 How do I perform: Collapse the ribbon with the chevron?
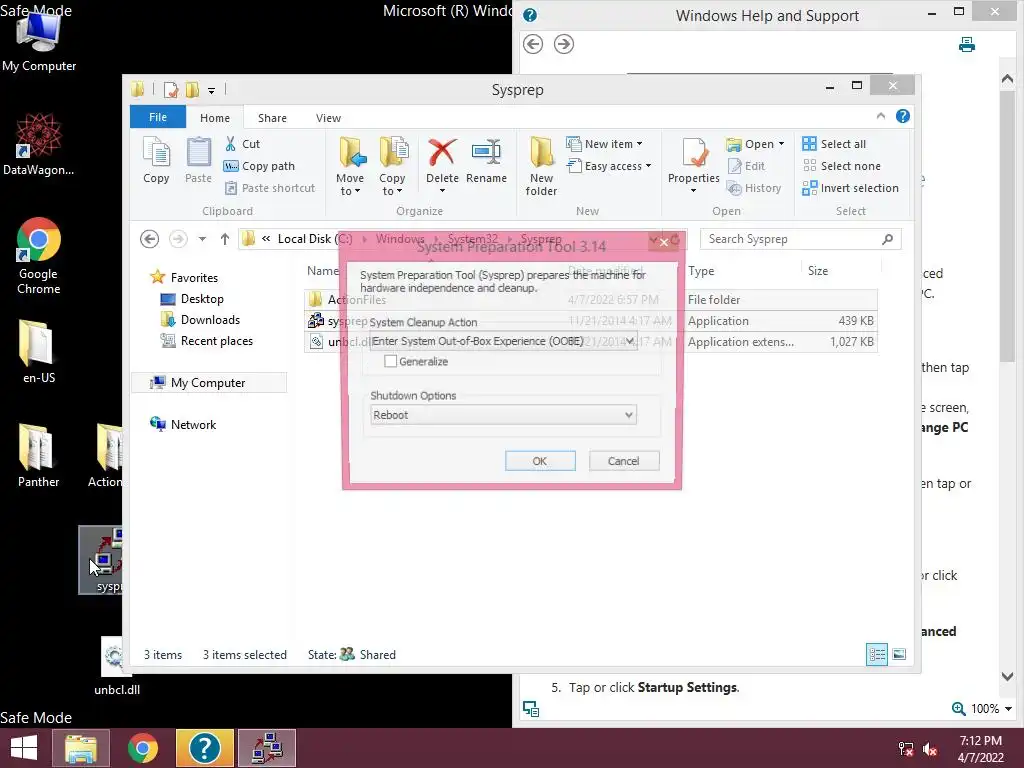[x=880, y=116]
